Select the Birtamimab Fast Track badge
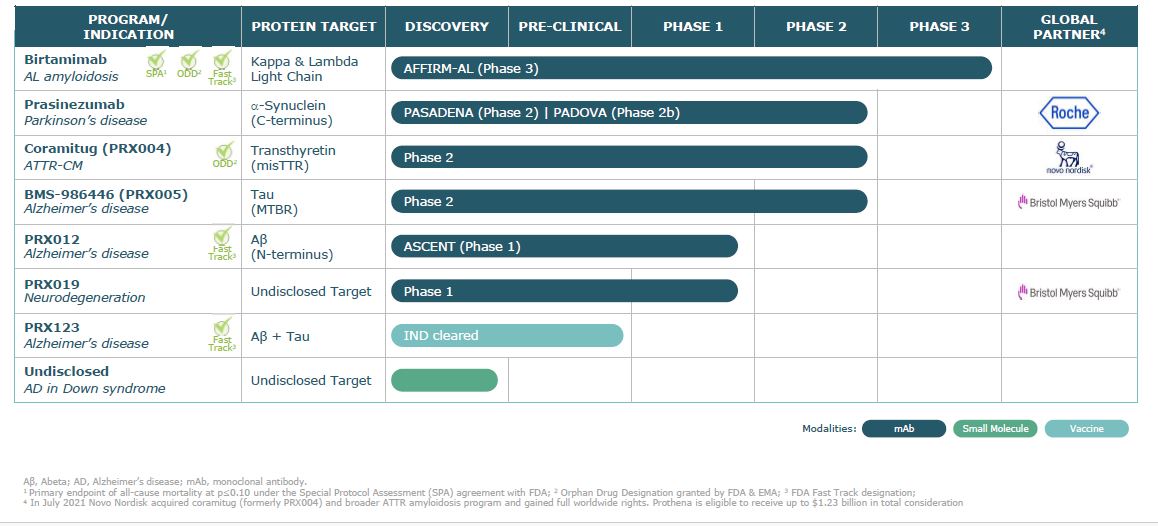Screen dimensions: 1158x526 [x=222, y=67]
